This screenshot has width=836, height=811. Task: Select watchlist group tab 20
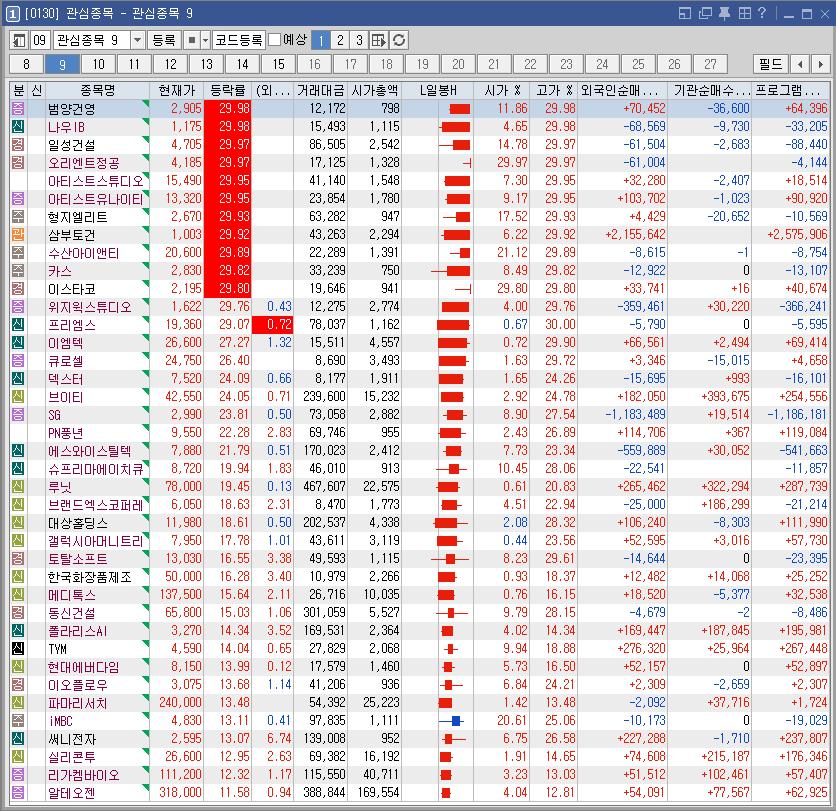[x=459, y=65]
